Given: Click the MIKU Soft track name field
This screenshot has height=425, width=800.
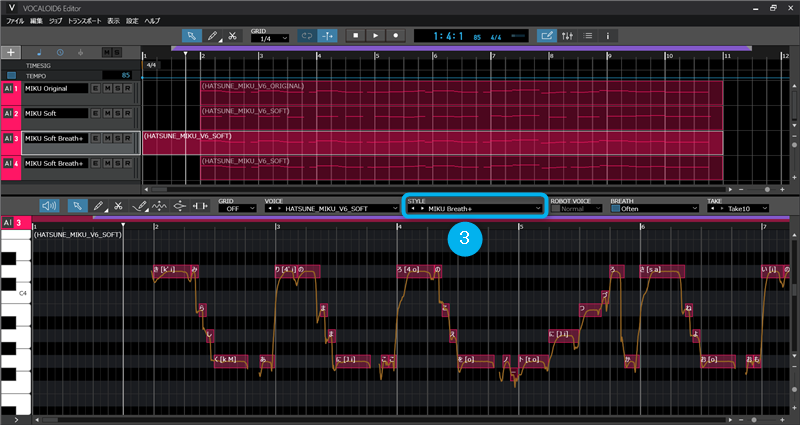Looking at the screenshot, I should pyautogui.click(x=56, y=113).
